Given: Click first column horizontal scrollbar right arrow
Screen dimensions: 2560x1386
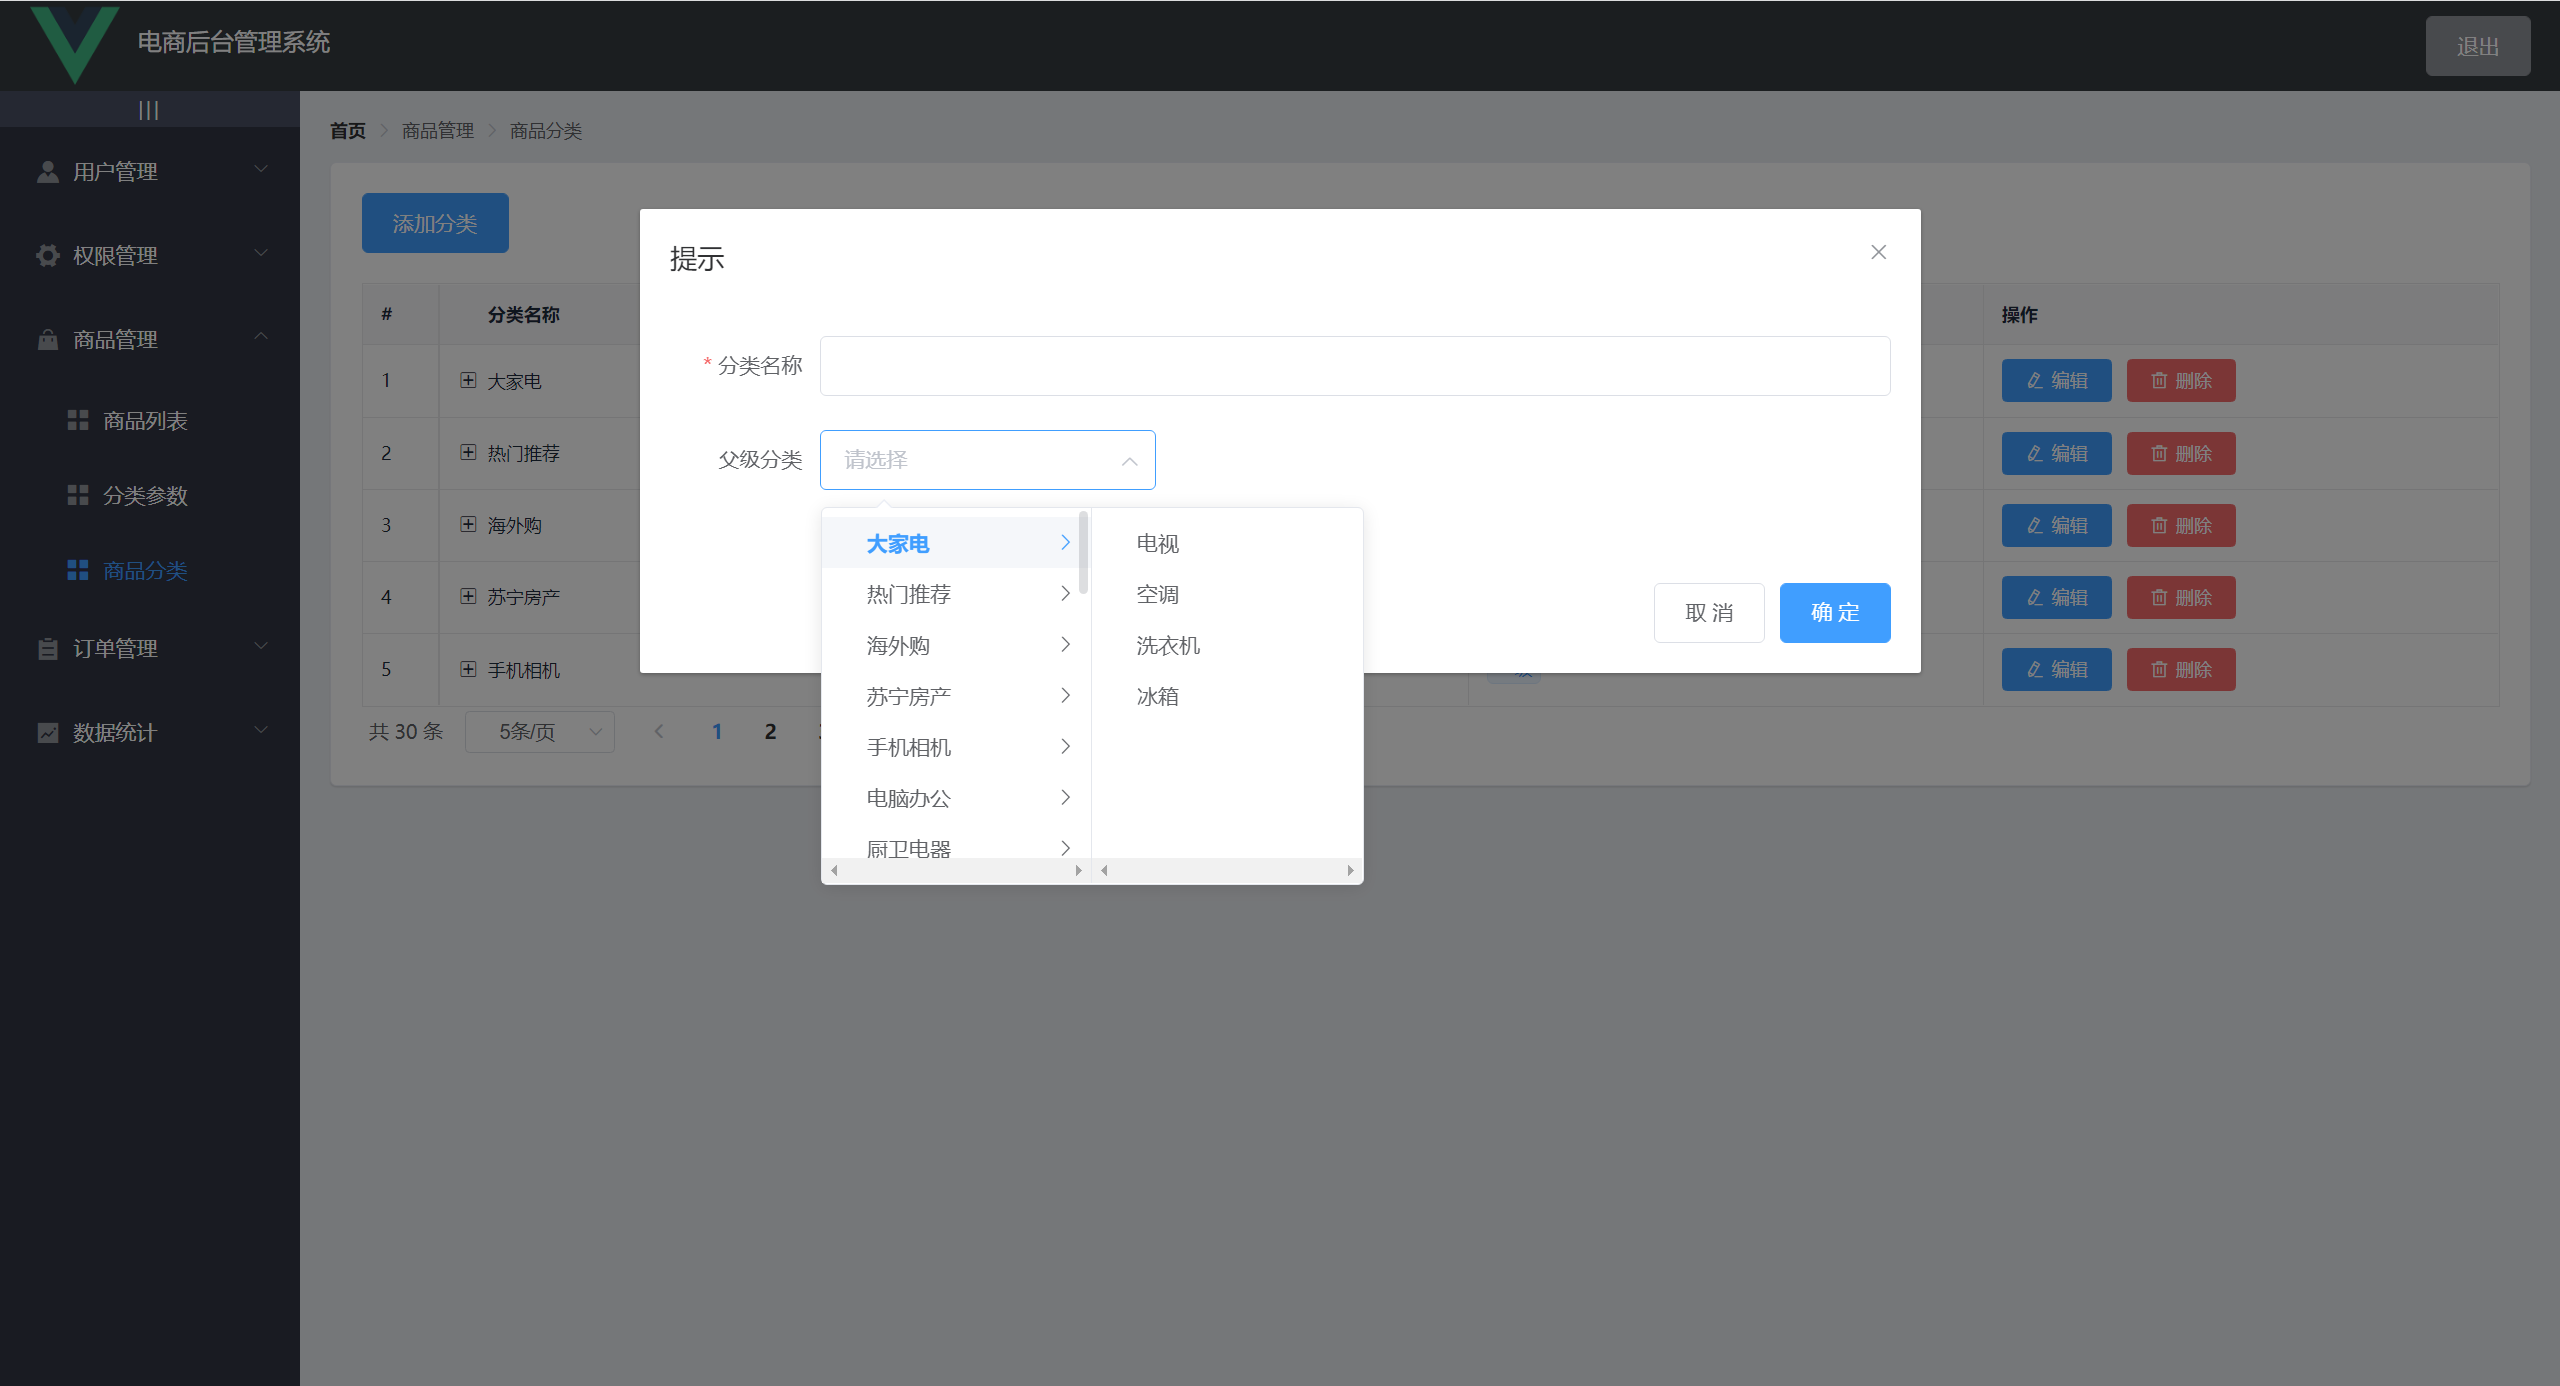Looking at the screenshot, I should coord(1078,870).
